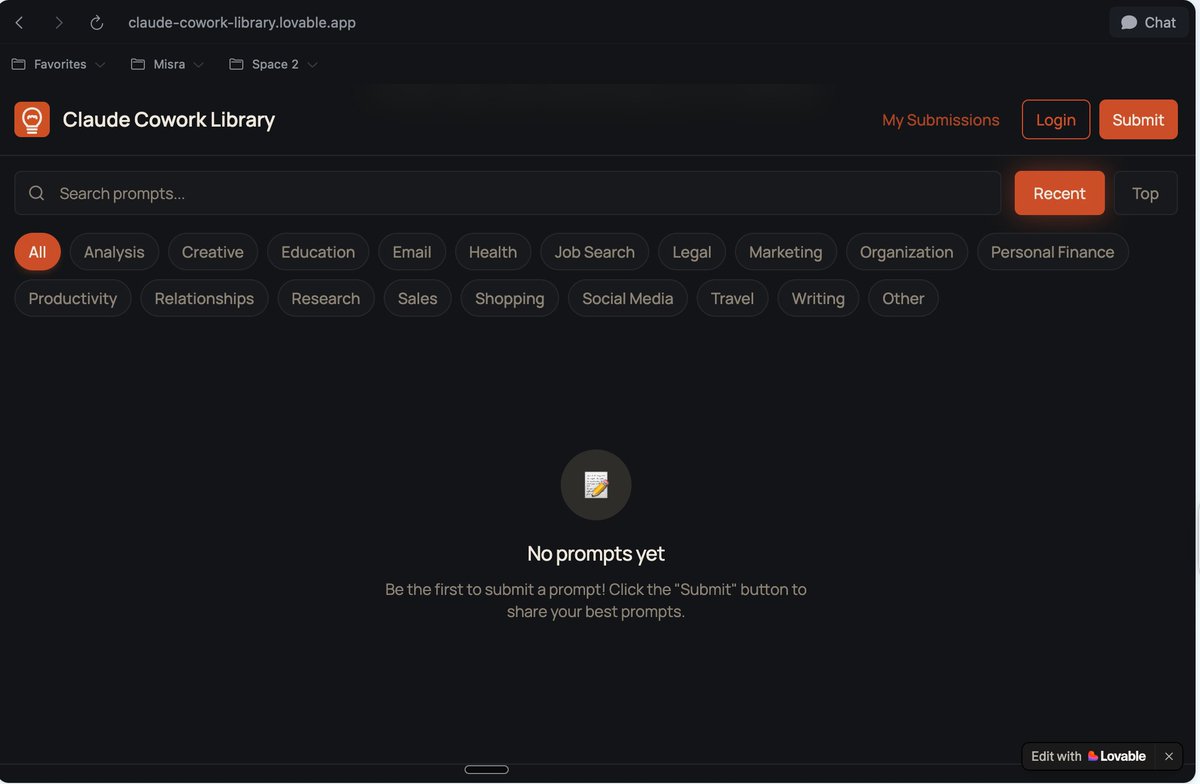Click the URL claude-cowork-library.lovable.app

tap(242, 22)
